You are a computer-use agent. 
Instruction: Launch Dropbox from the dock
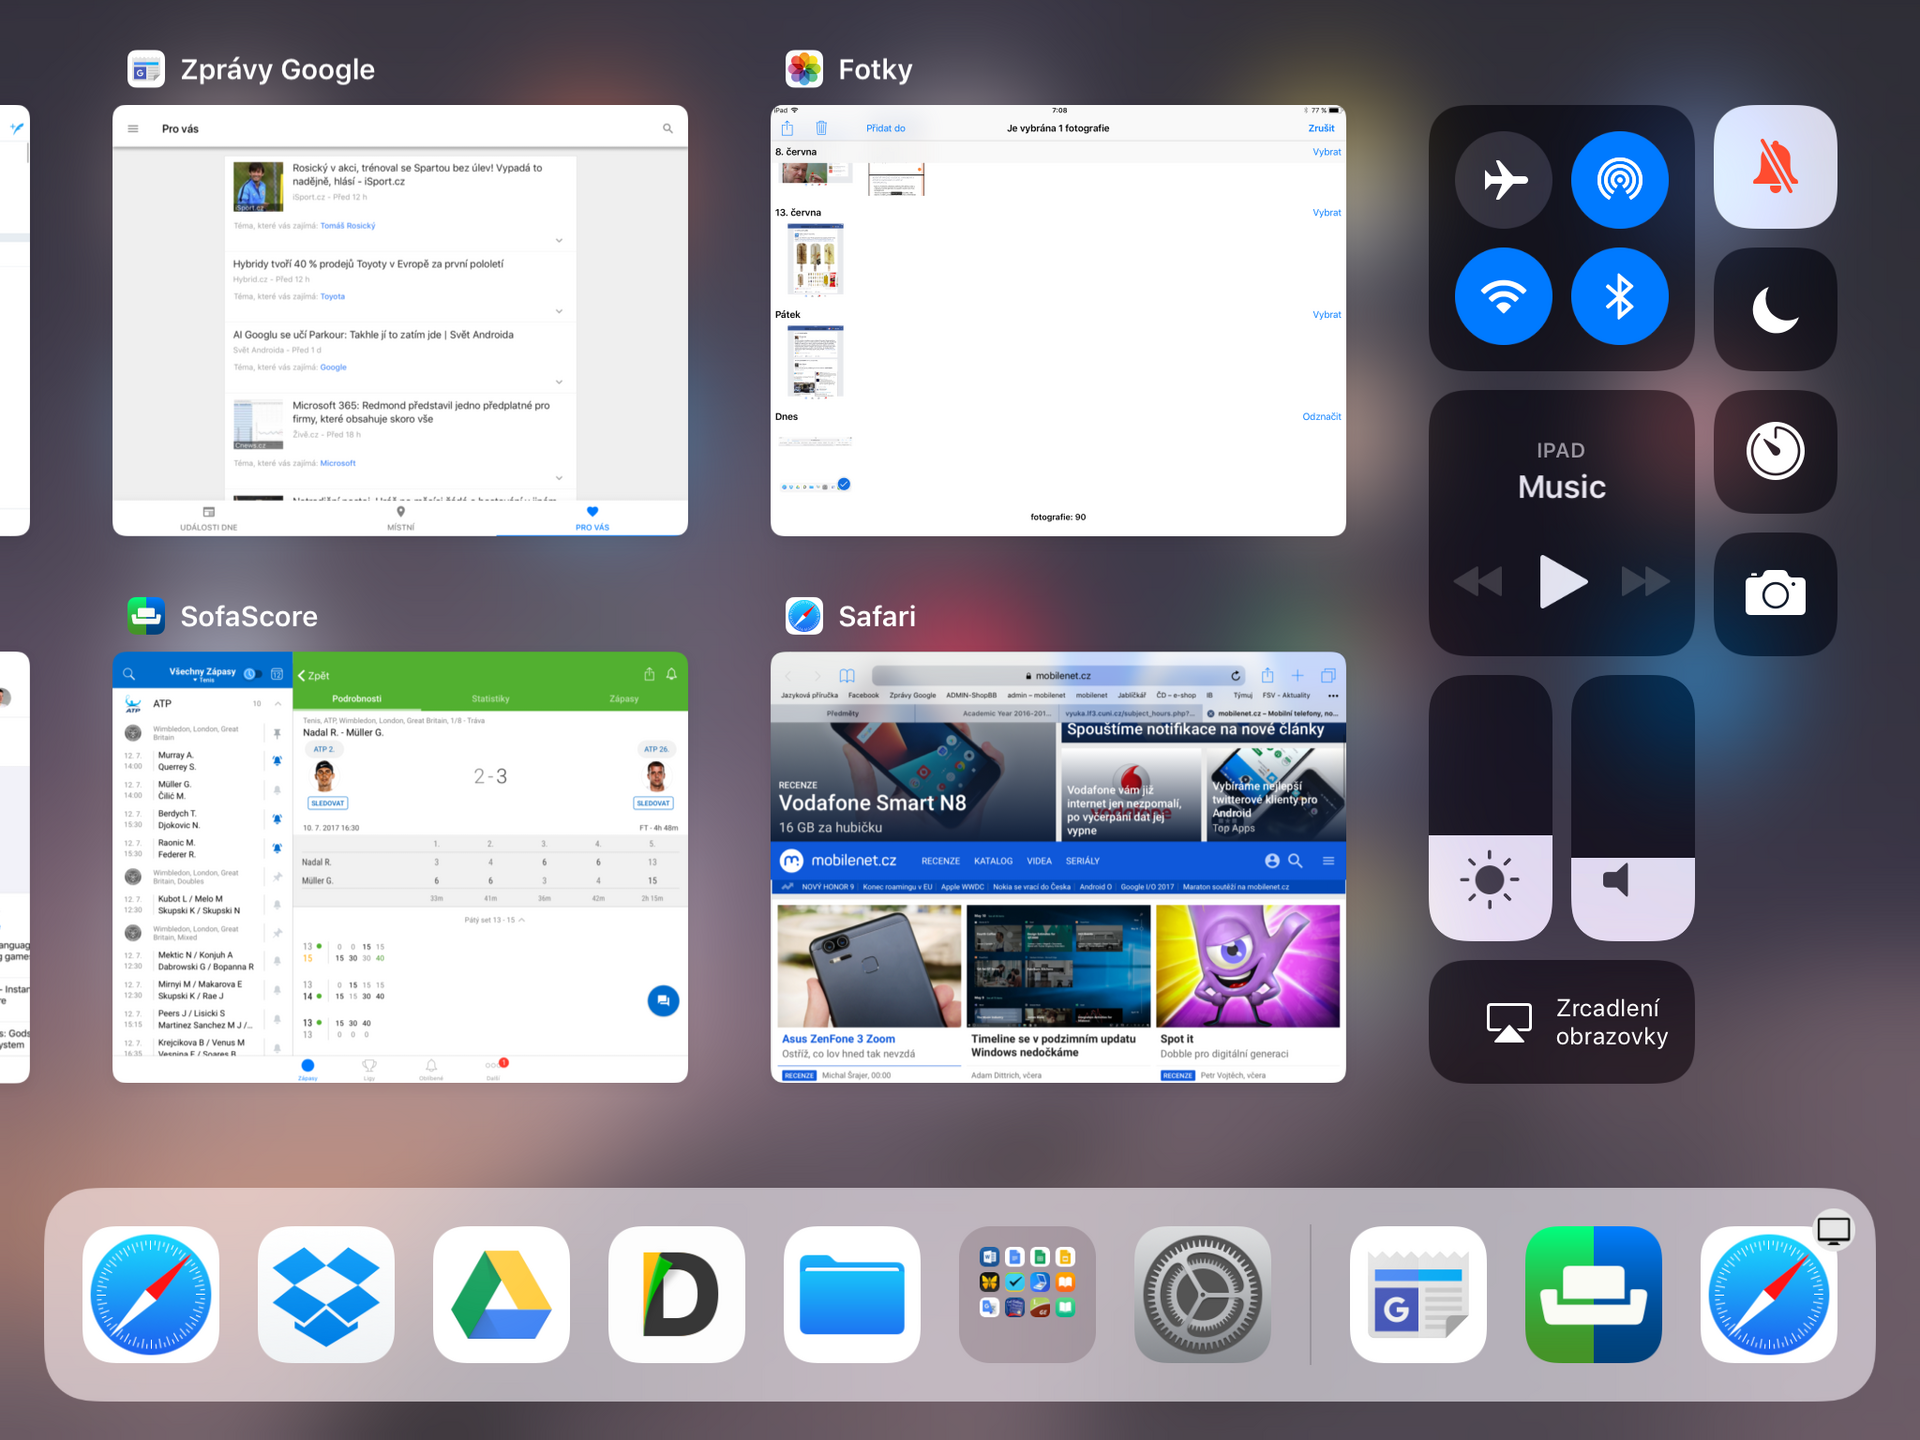[325, 1294]
